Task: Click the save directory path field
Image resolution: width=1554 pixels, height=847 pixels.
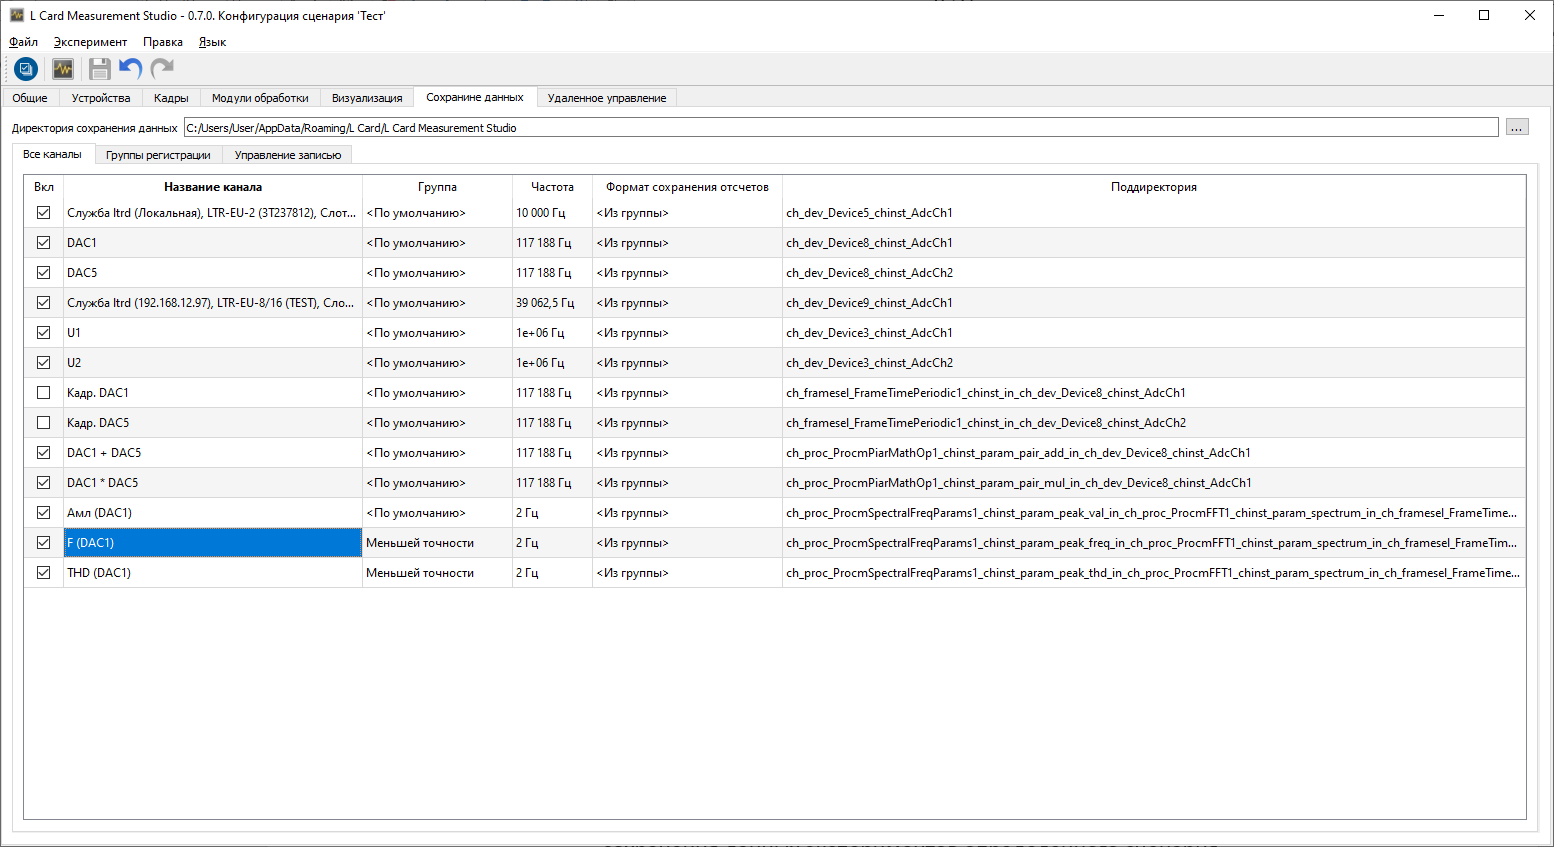Action: (840, 128)
